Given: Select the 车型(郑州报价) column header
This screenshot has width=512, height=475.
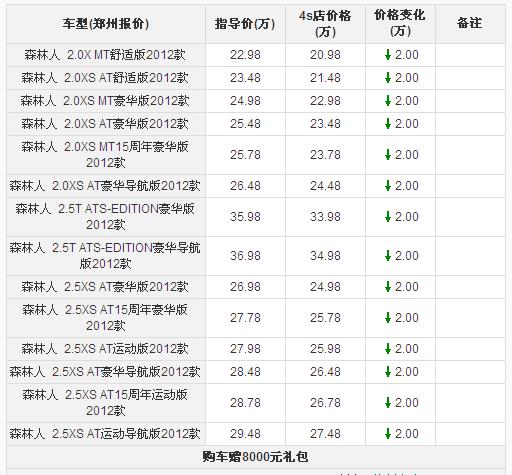Looking at the screenshot, I should pyautogui.click(x=106, y=24).
